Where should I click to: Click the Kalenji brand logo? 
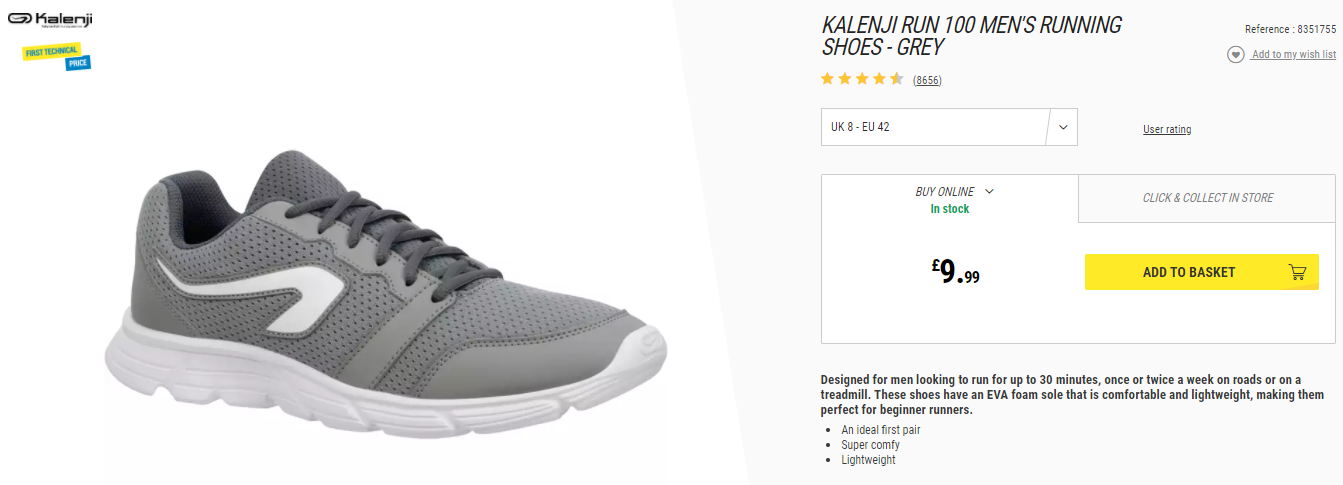[49, 20]
